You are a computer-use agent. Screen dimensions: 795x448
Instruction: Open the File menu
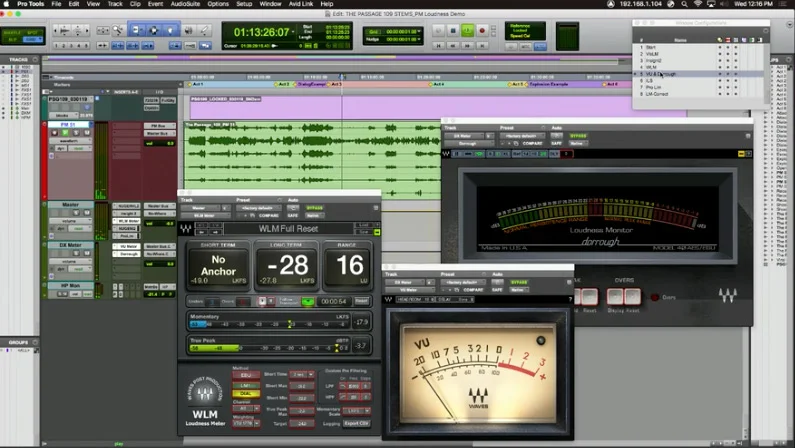56,4
